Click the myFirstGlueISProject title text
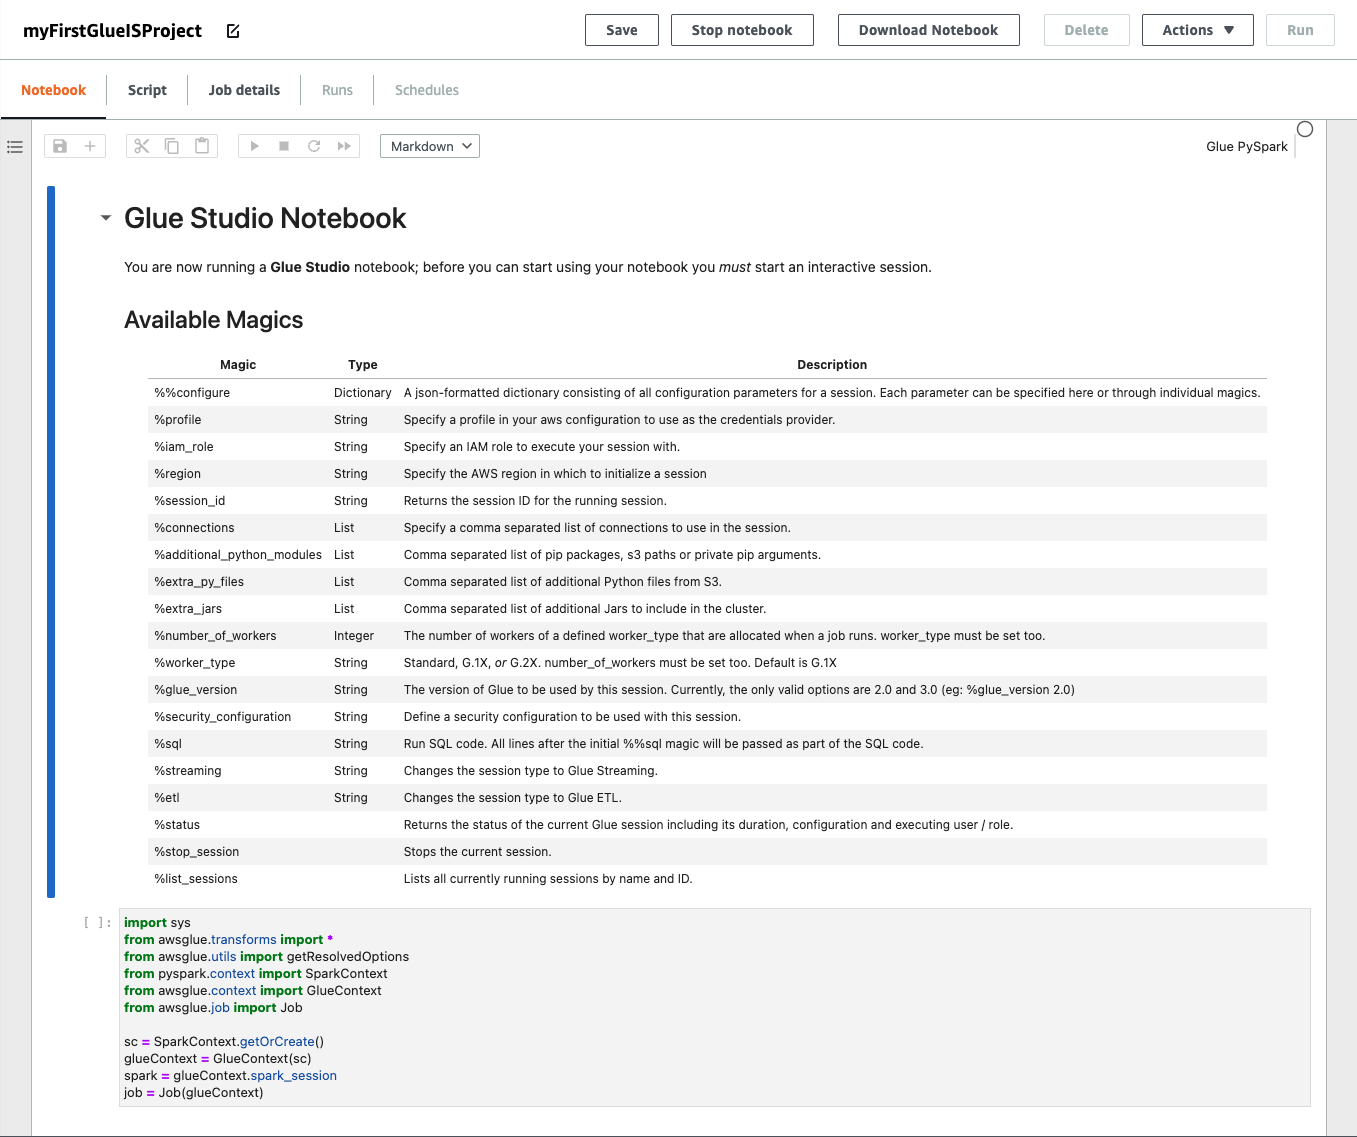The image size is (1357, 1137). (113, 31)
